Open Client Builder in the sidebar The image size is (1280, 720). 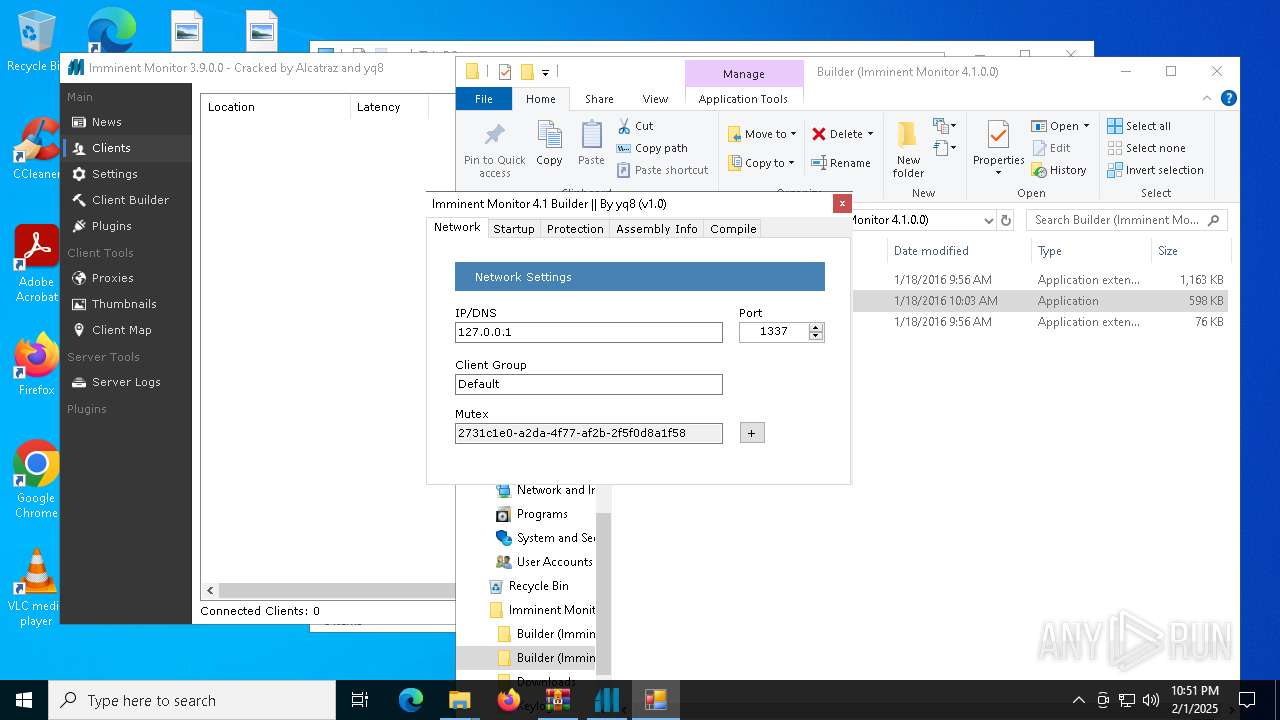coord(130,200)
